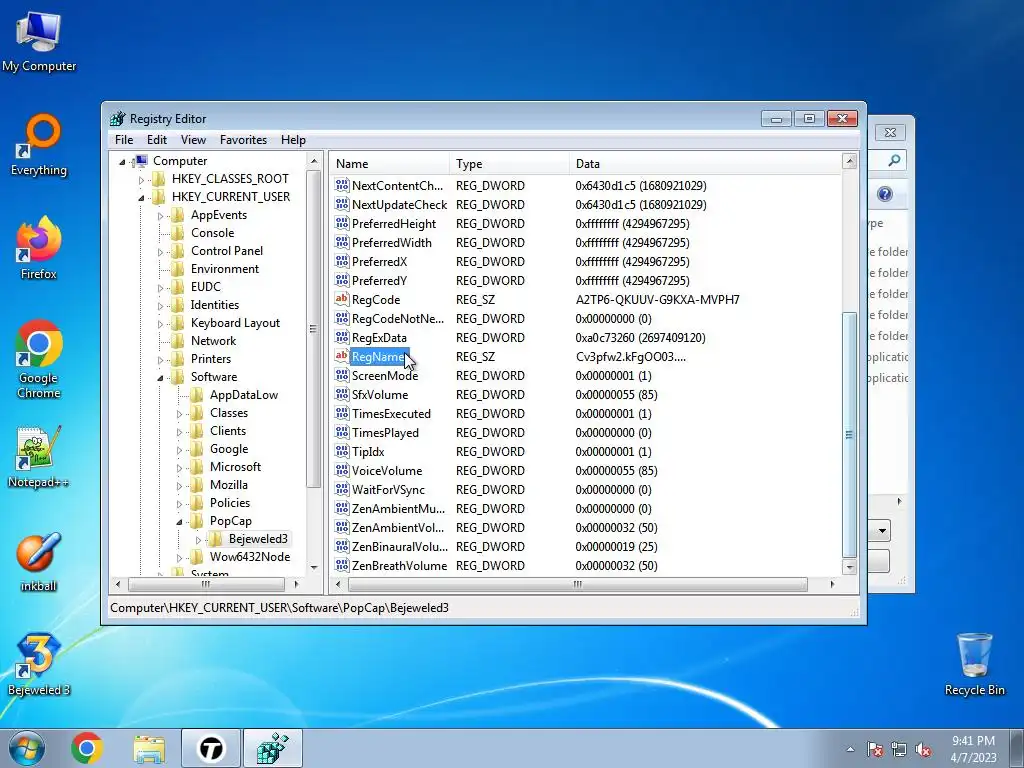Click the muted volume tray icon
This screenshot has width=1024, height=768.
[x=923, y=749]
